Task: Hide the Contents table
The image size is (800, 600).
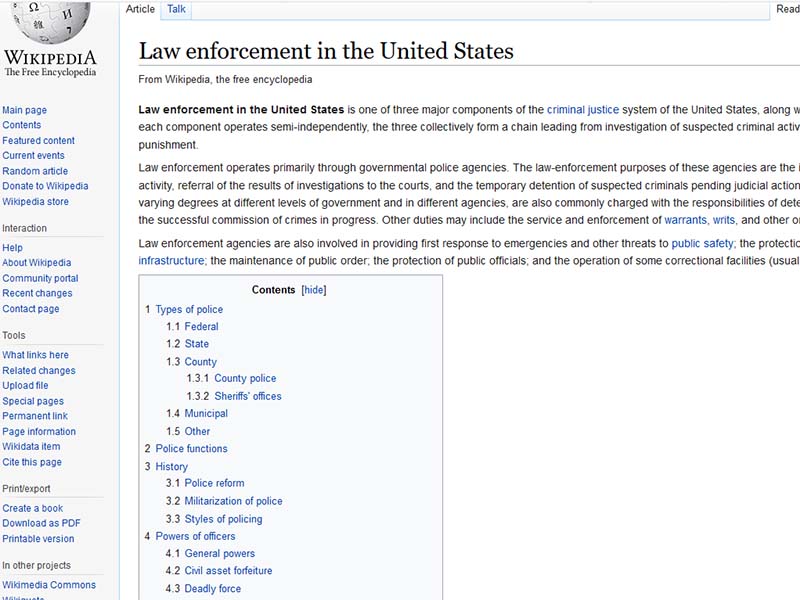Action: tap(314, 290)
